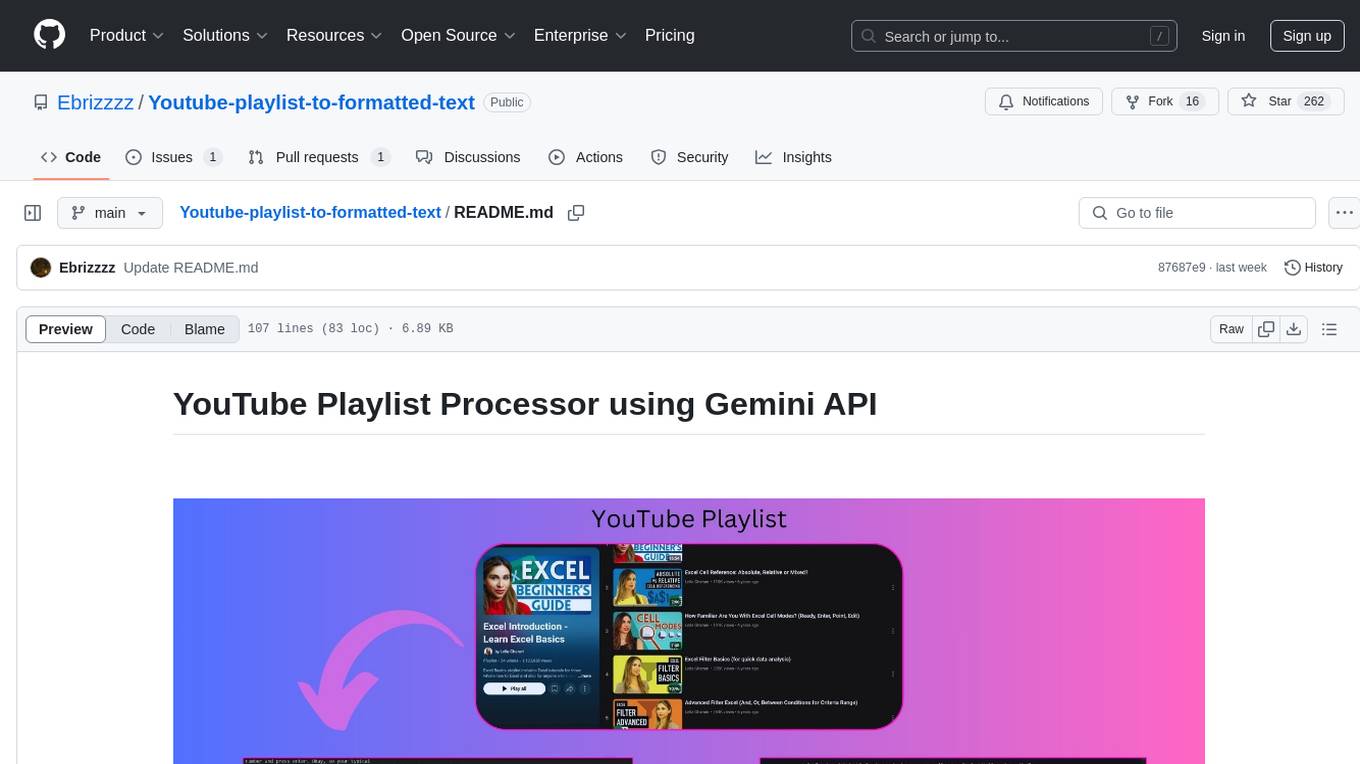
Task: Switch to Blame view
Action: pos(205,329)
